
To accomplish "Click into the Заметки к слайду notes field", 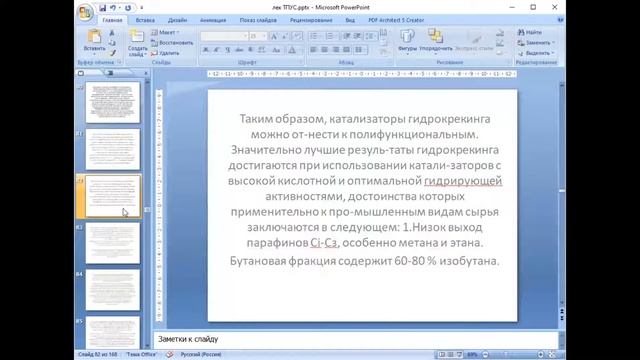I will tap(356, 339).
